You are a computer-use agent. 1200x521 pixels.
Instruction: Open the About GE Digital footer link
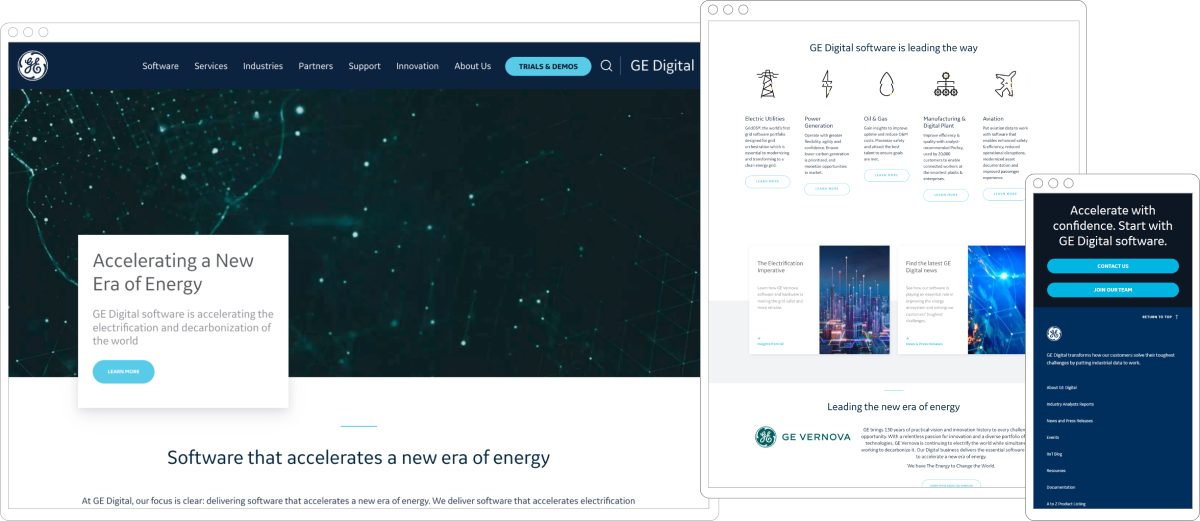(x=1062, y=387)
